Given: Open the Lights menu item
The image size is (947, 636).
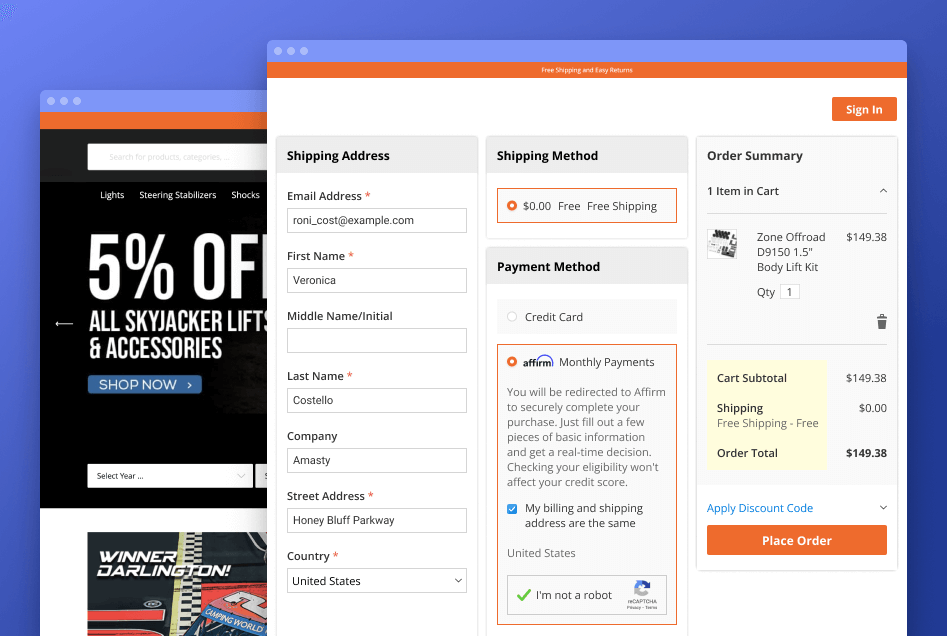Looking at the screenshot, I should 112,195.
